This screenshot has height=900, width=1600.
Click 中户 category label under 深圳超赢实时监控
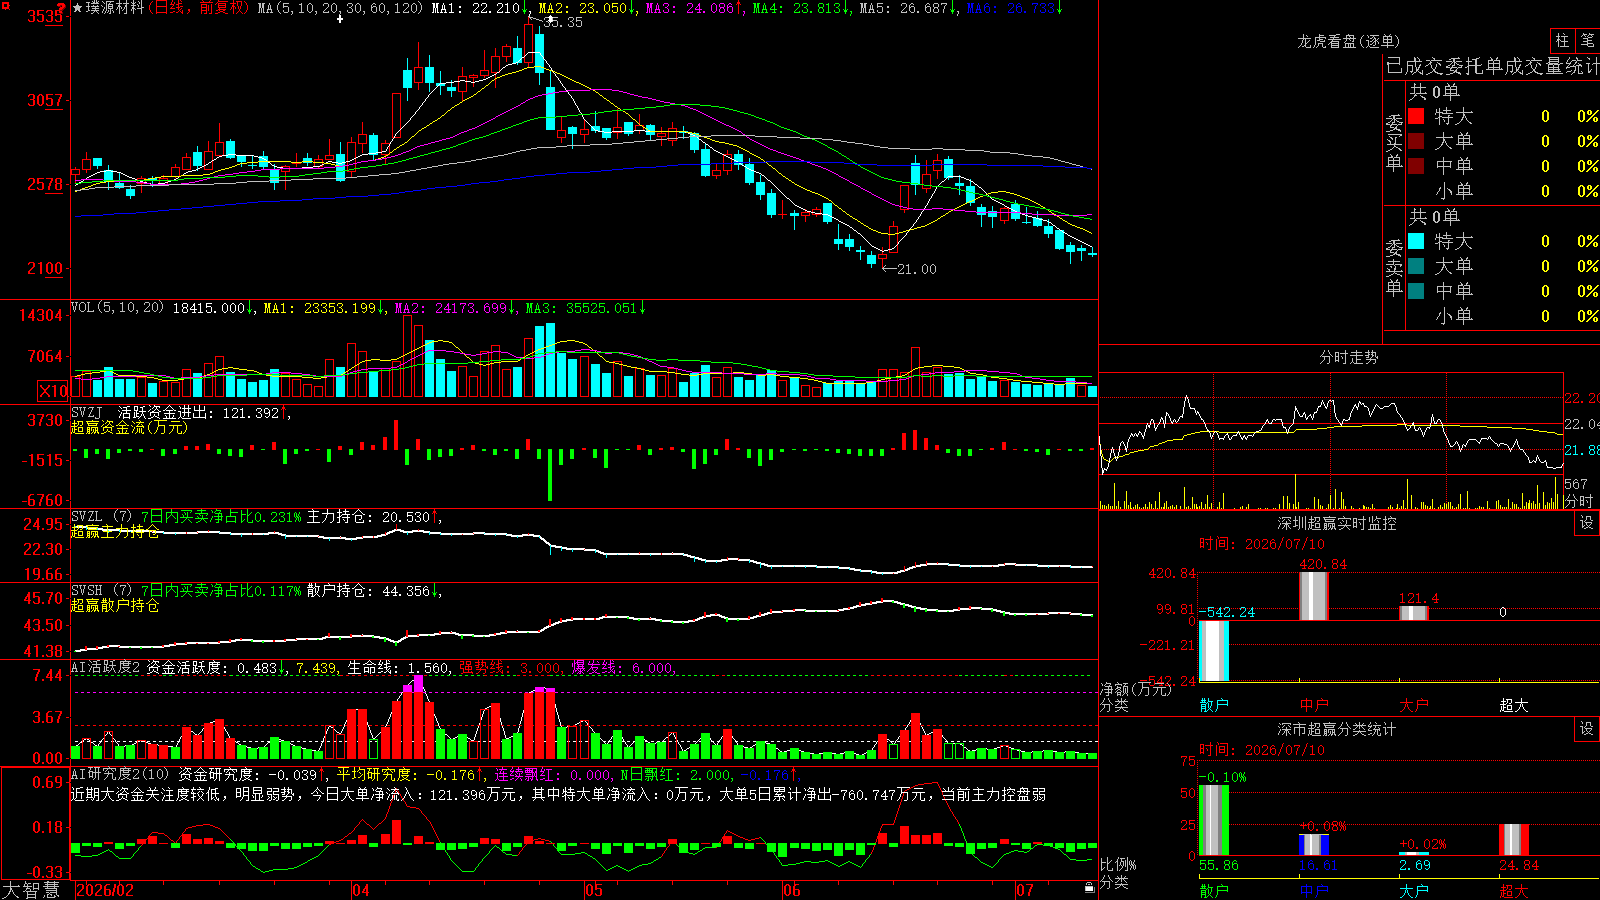coord(1314,705)
